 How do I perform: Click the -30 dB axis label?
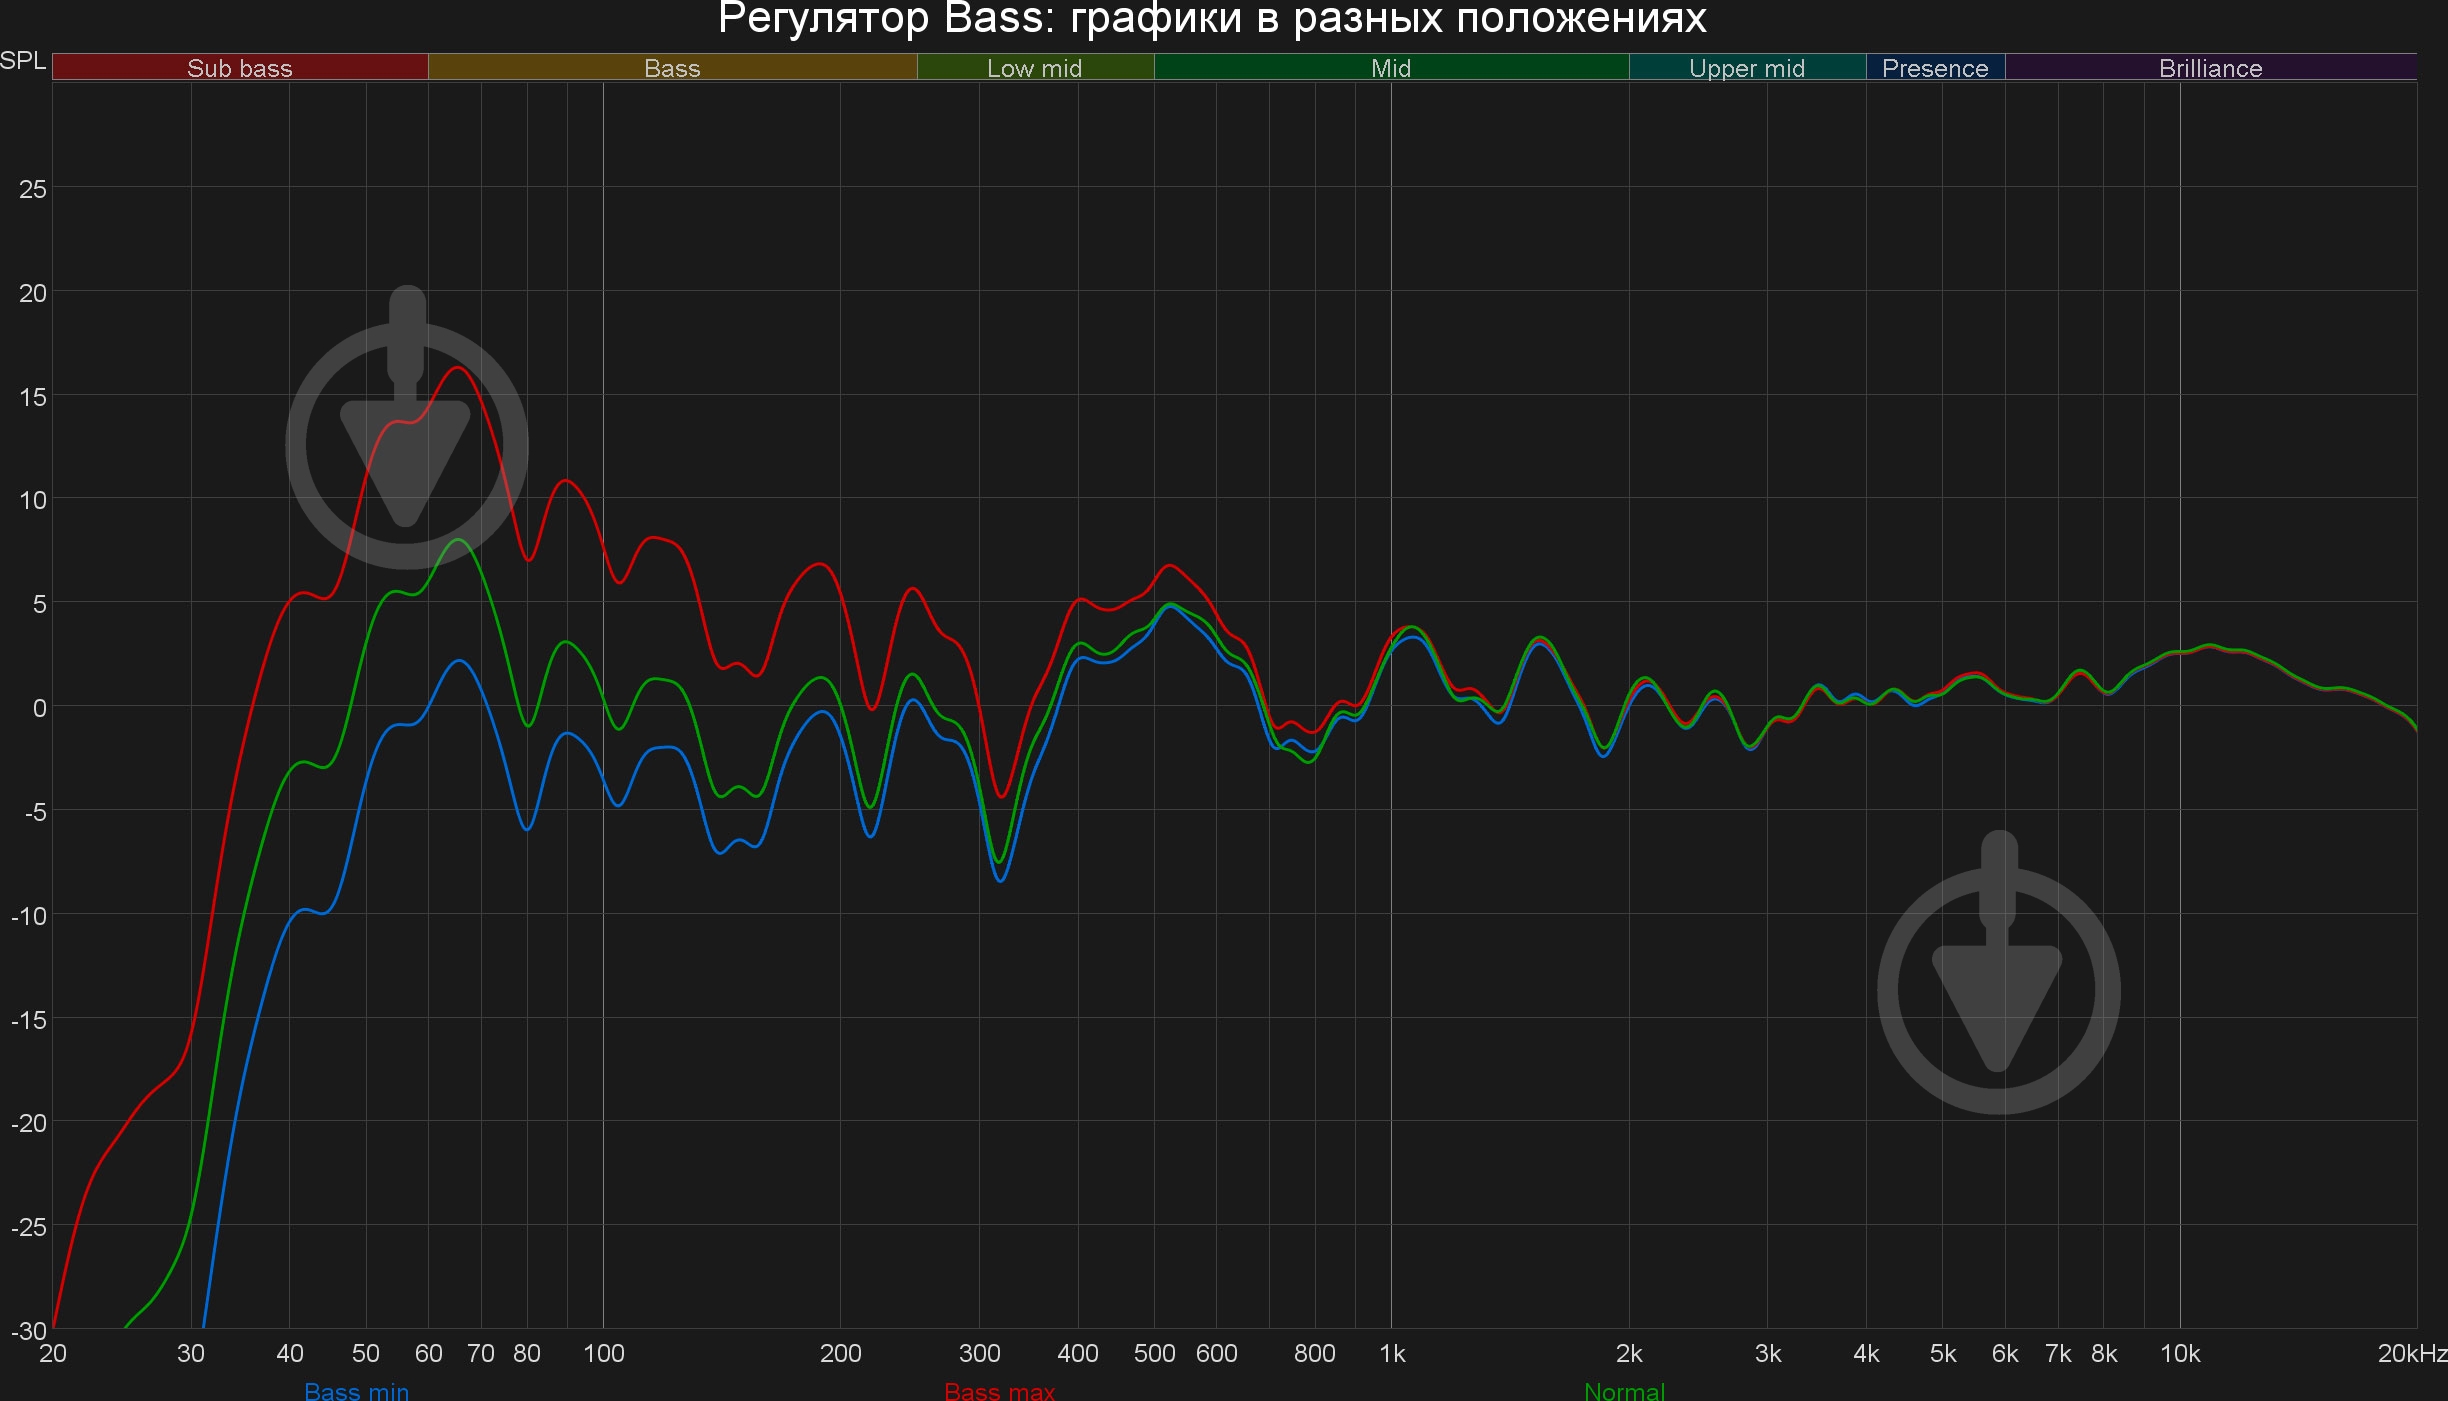tap(29, 1331)
